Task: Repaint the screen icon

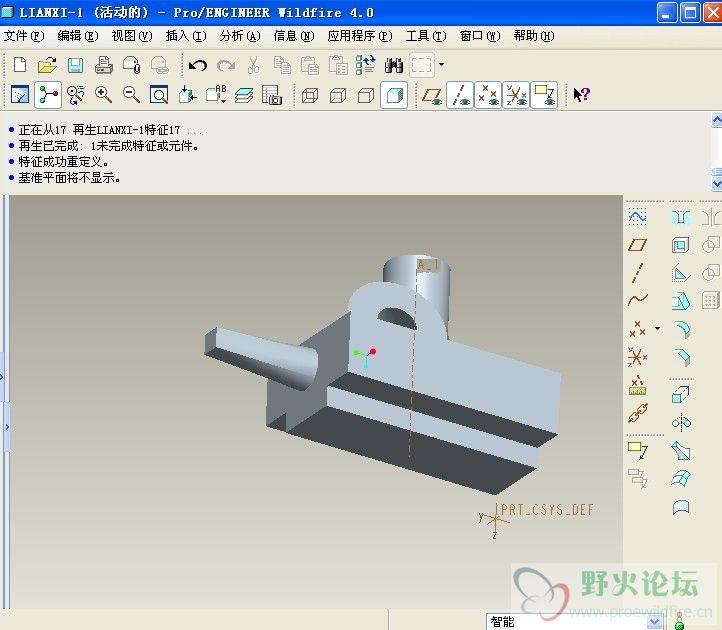Action: tap(20, 95)
